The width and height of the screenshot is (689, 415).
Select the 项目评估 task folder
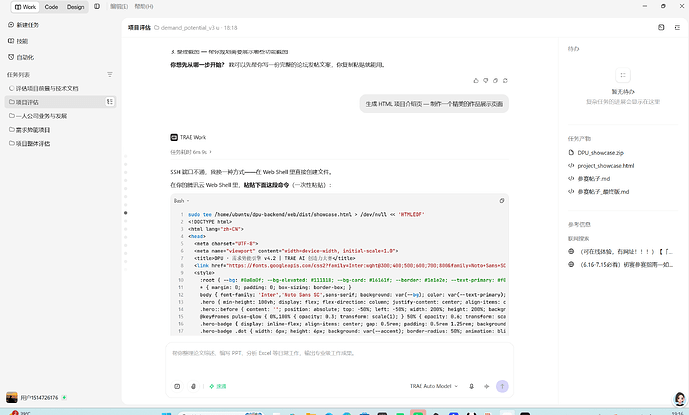point(61,102)
